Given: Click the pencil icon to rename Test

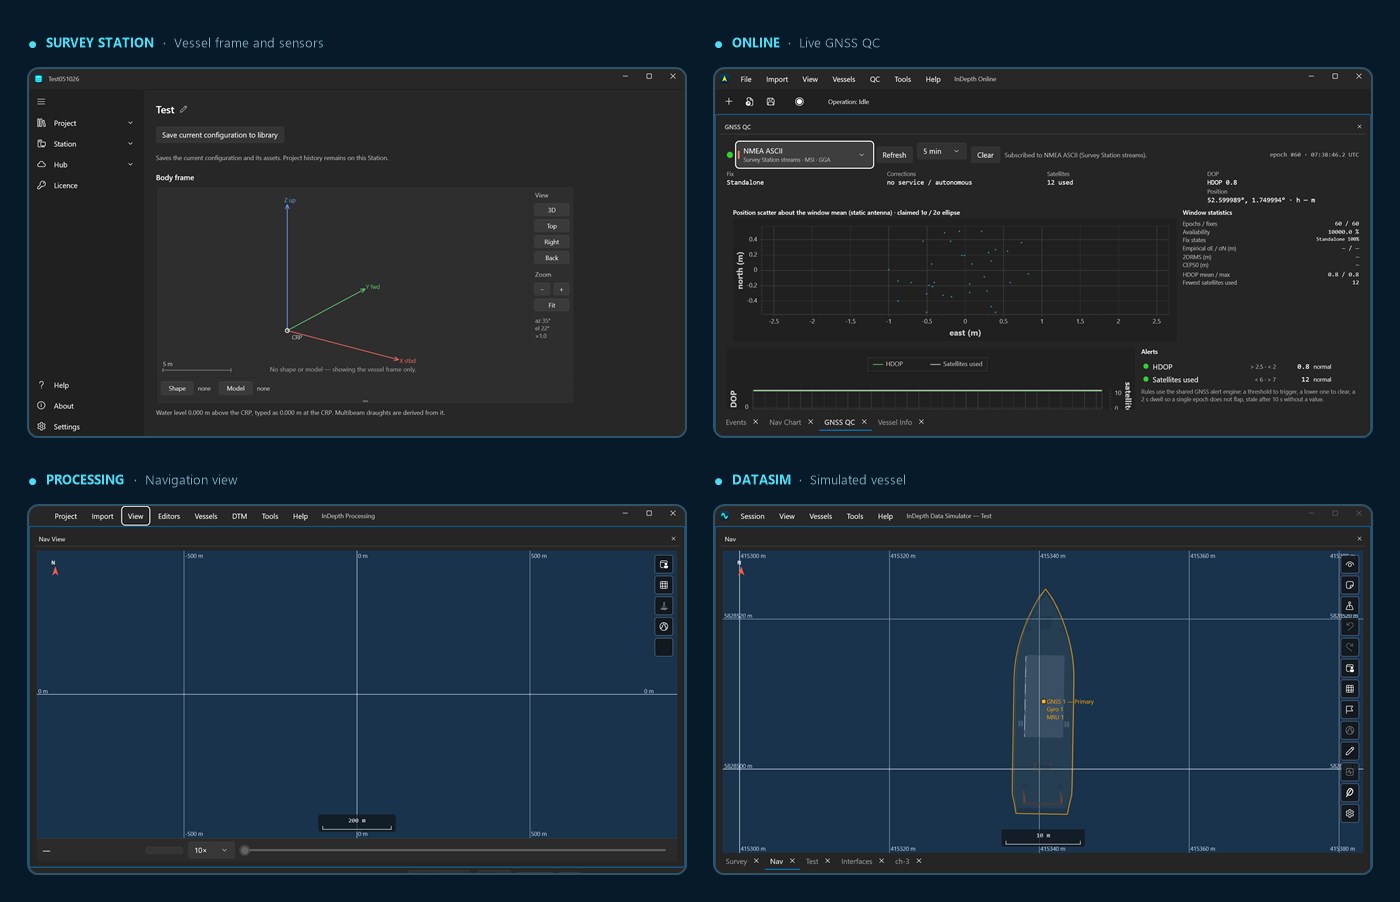Looking at the screenshot, I should click(183, 110).
